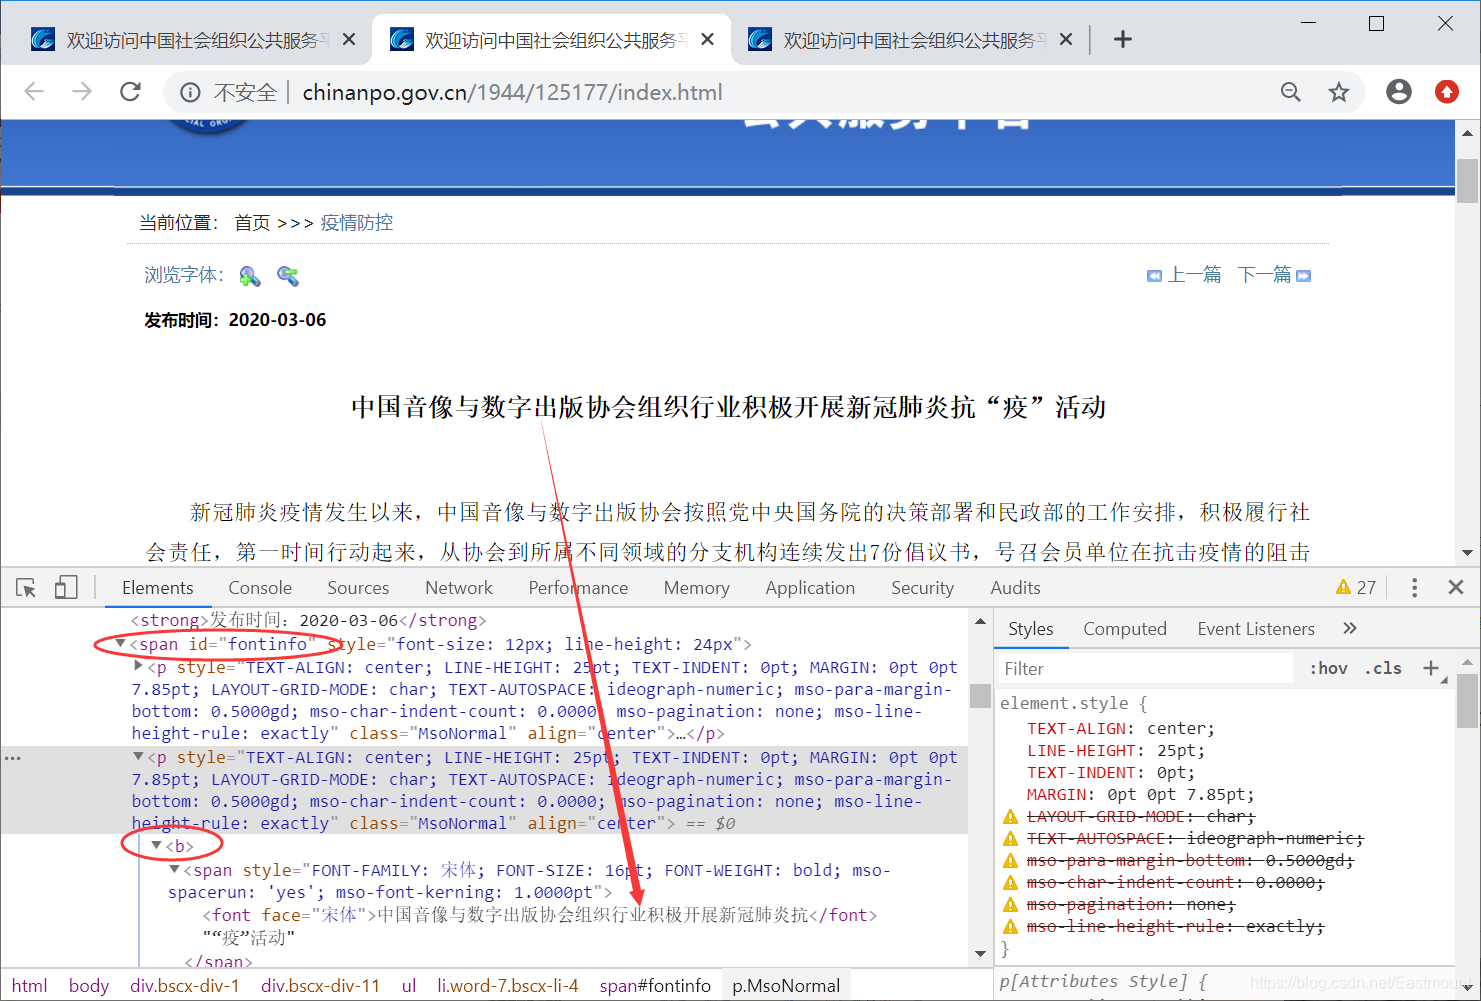Click warning icon beside mso-pagination
Viewport: 1481px width, 1001px height.
(1011, 905)
